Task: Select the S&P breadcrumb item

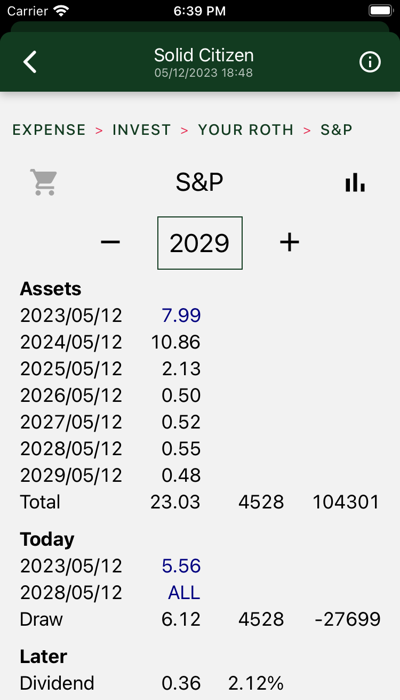Action: click(336, 130)
